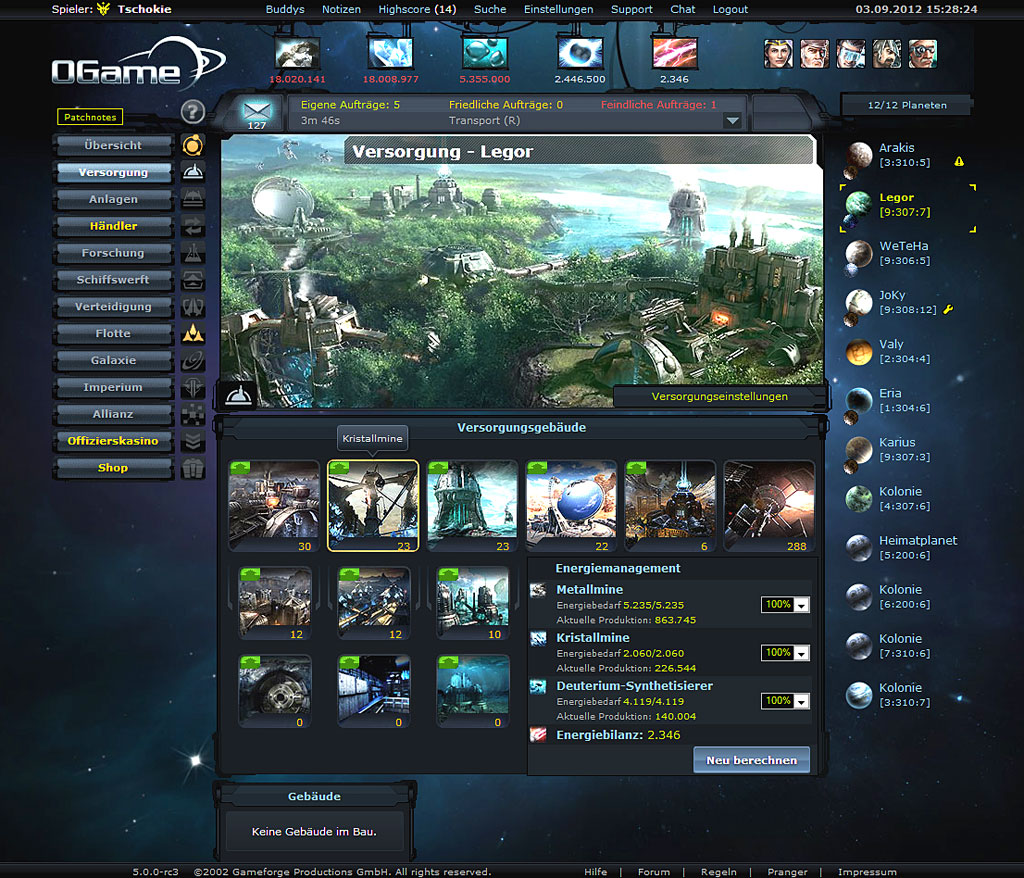Click the icon beside the Forschung menu
The image size is (1024, 878).
pos(193,253)
